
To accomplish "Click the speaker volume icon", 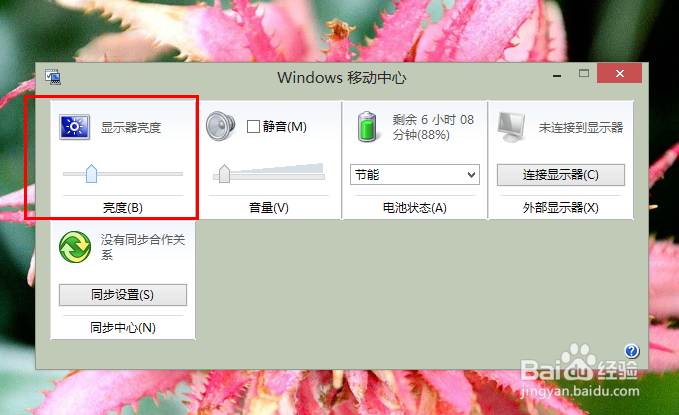I will pyautogui.click(x=220, y=126).
